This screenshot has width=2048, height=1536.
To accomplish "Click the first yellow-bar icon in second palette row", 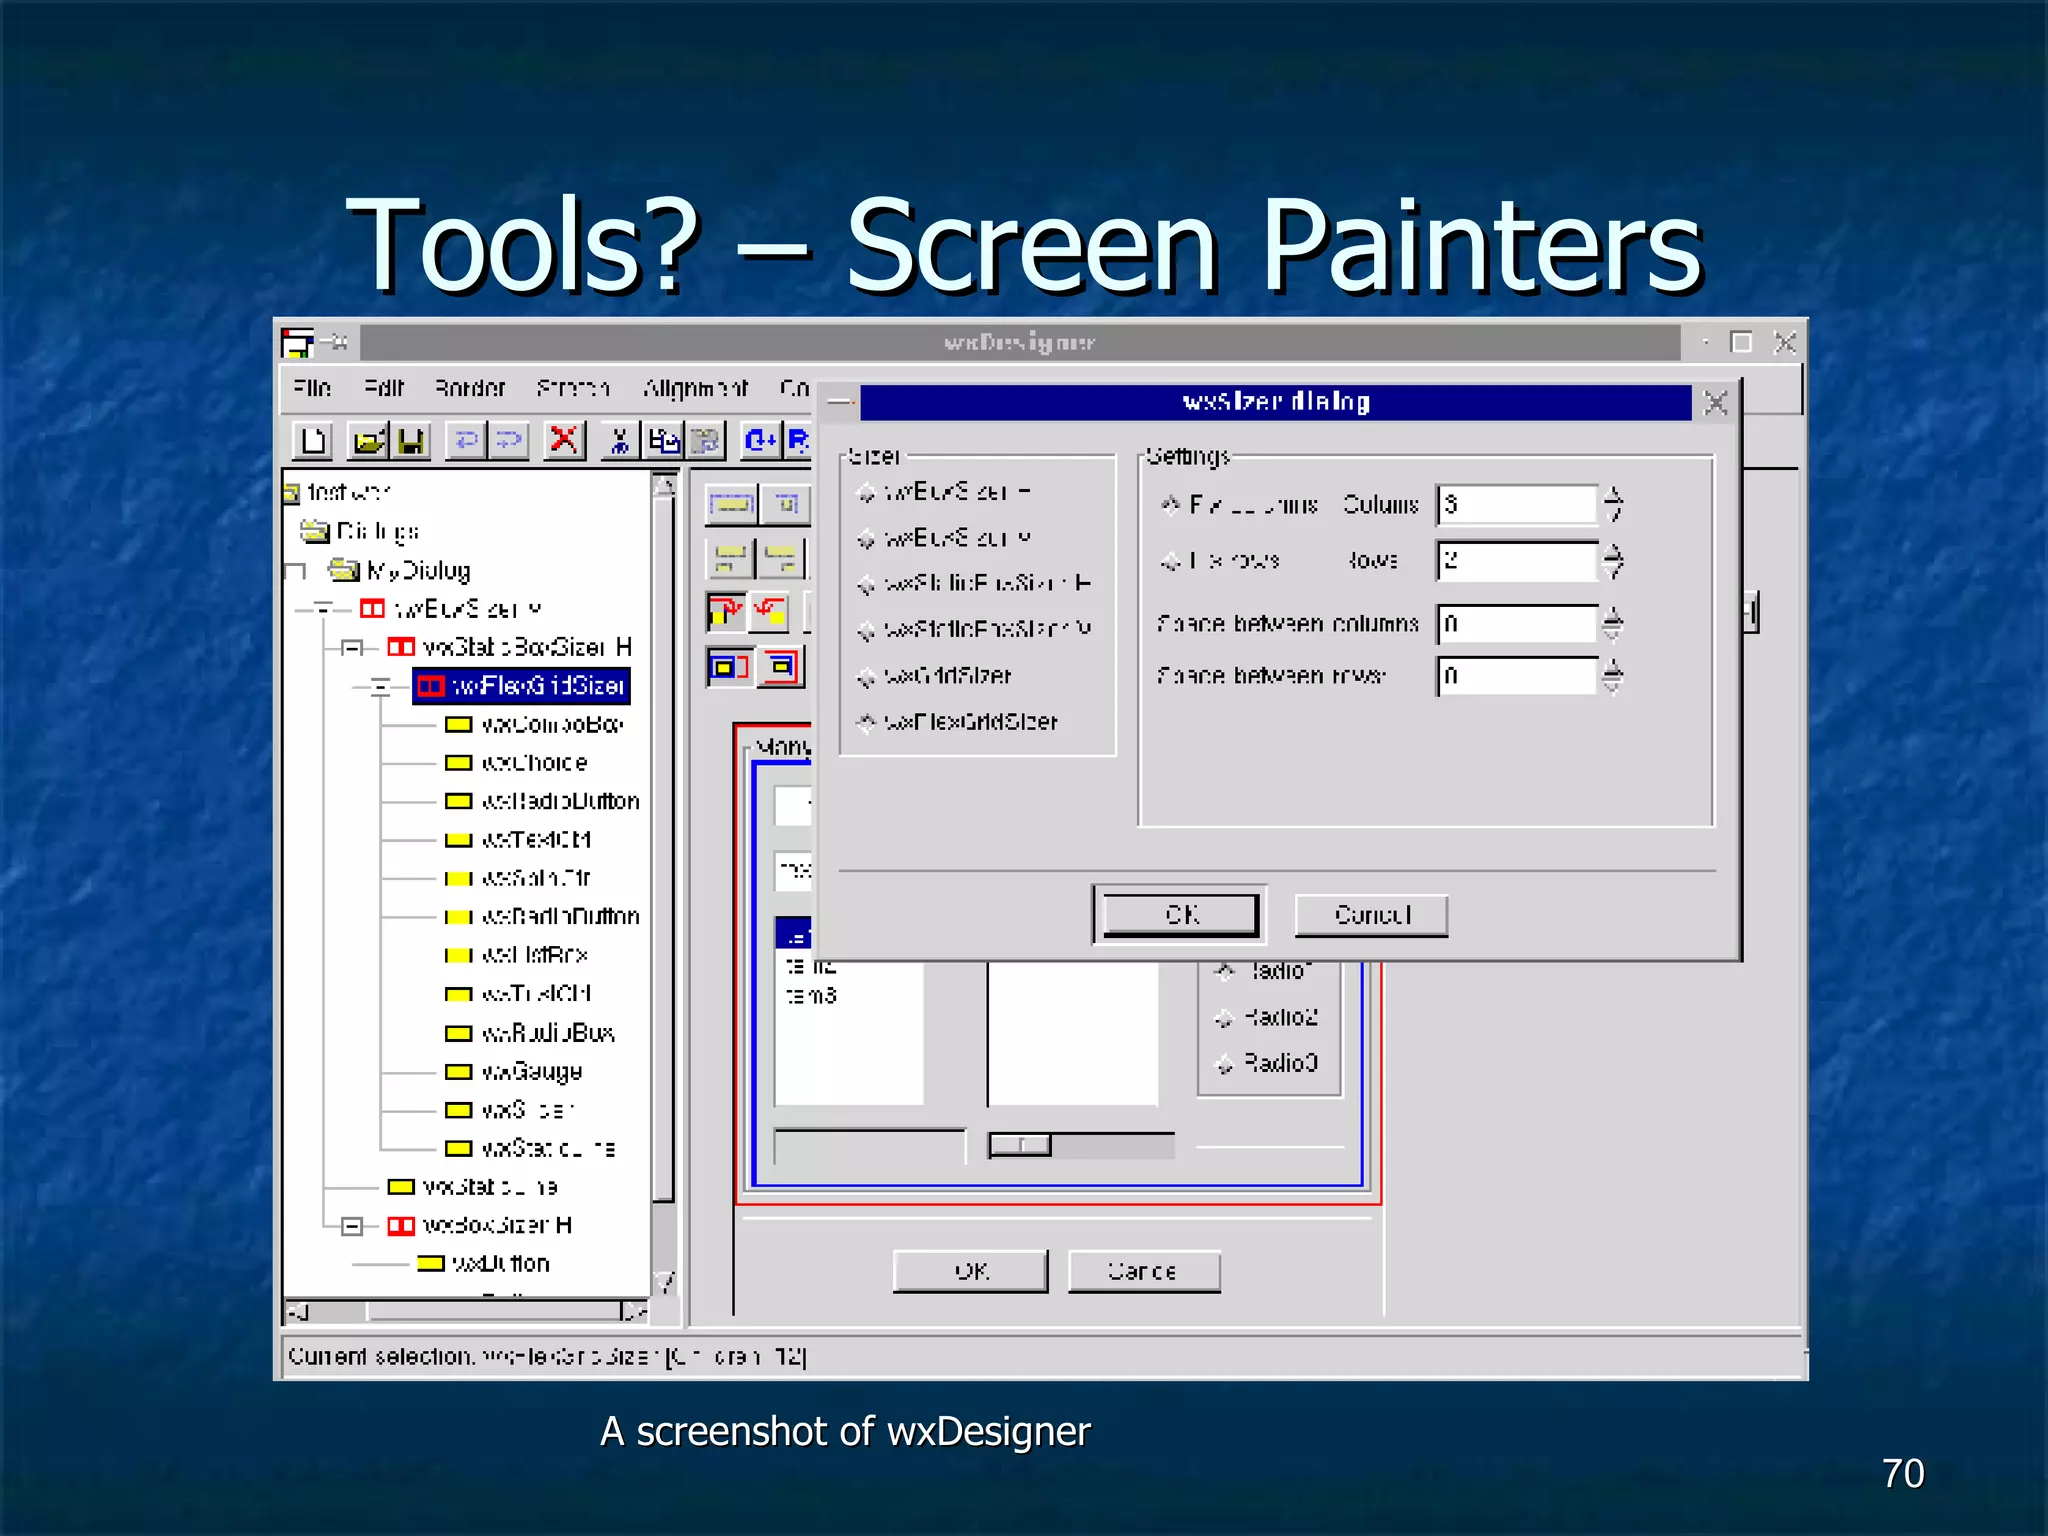I will click(731, 558).
